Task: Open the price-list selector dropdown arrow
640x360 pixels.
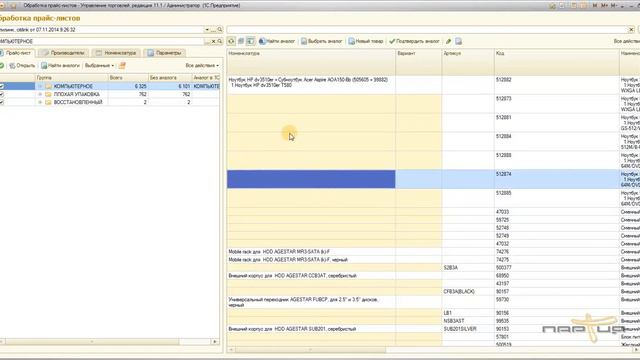Action: (x=207, y=30)
